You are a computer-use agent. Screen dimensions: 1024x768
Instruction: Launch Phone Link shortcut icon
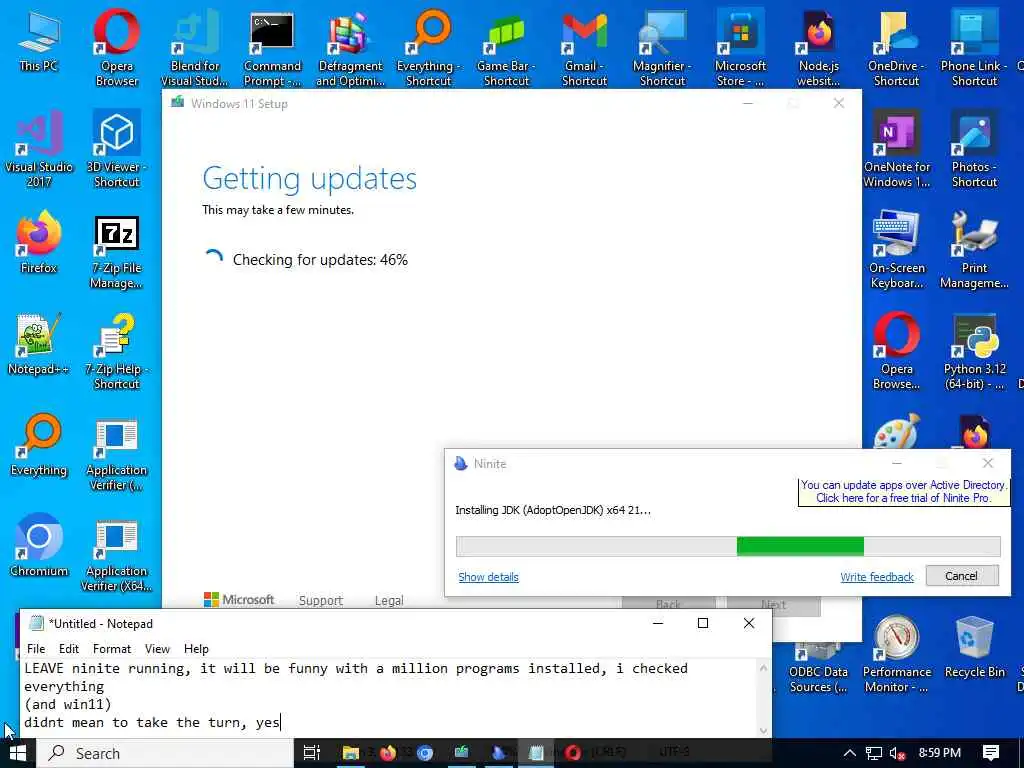pyautogui.click(x=974, y=48)
